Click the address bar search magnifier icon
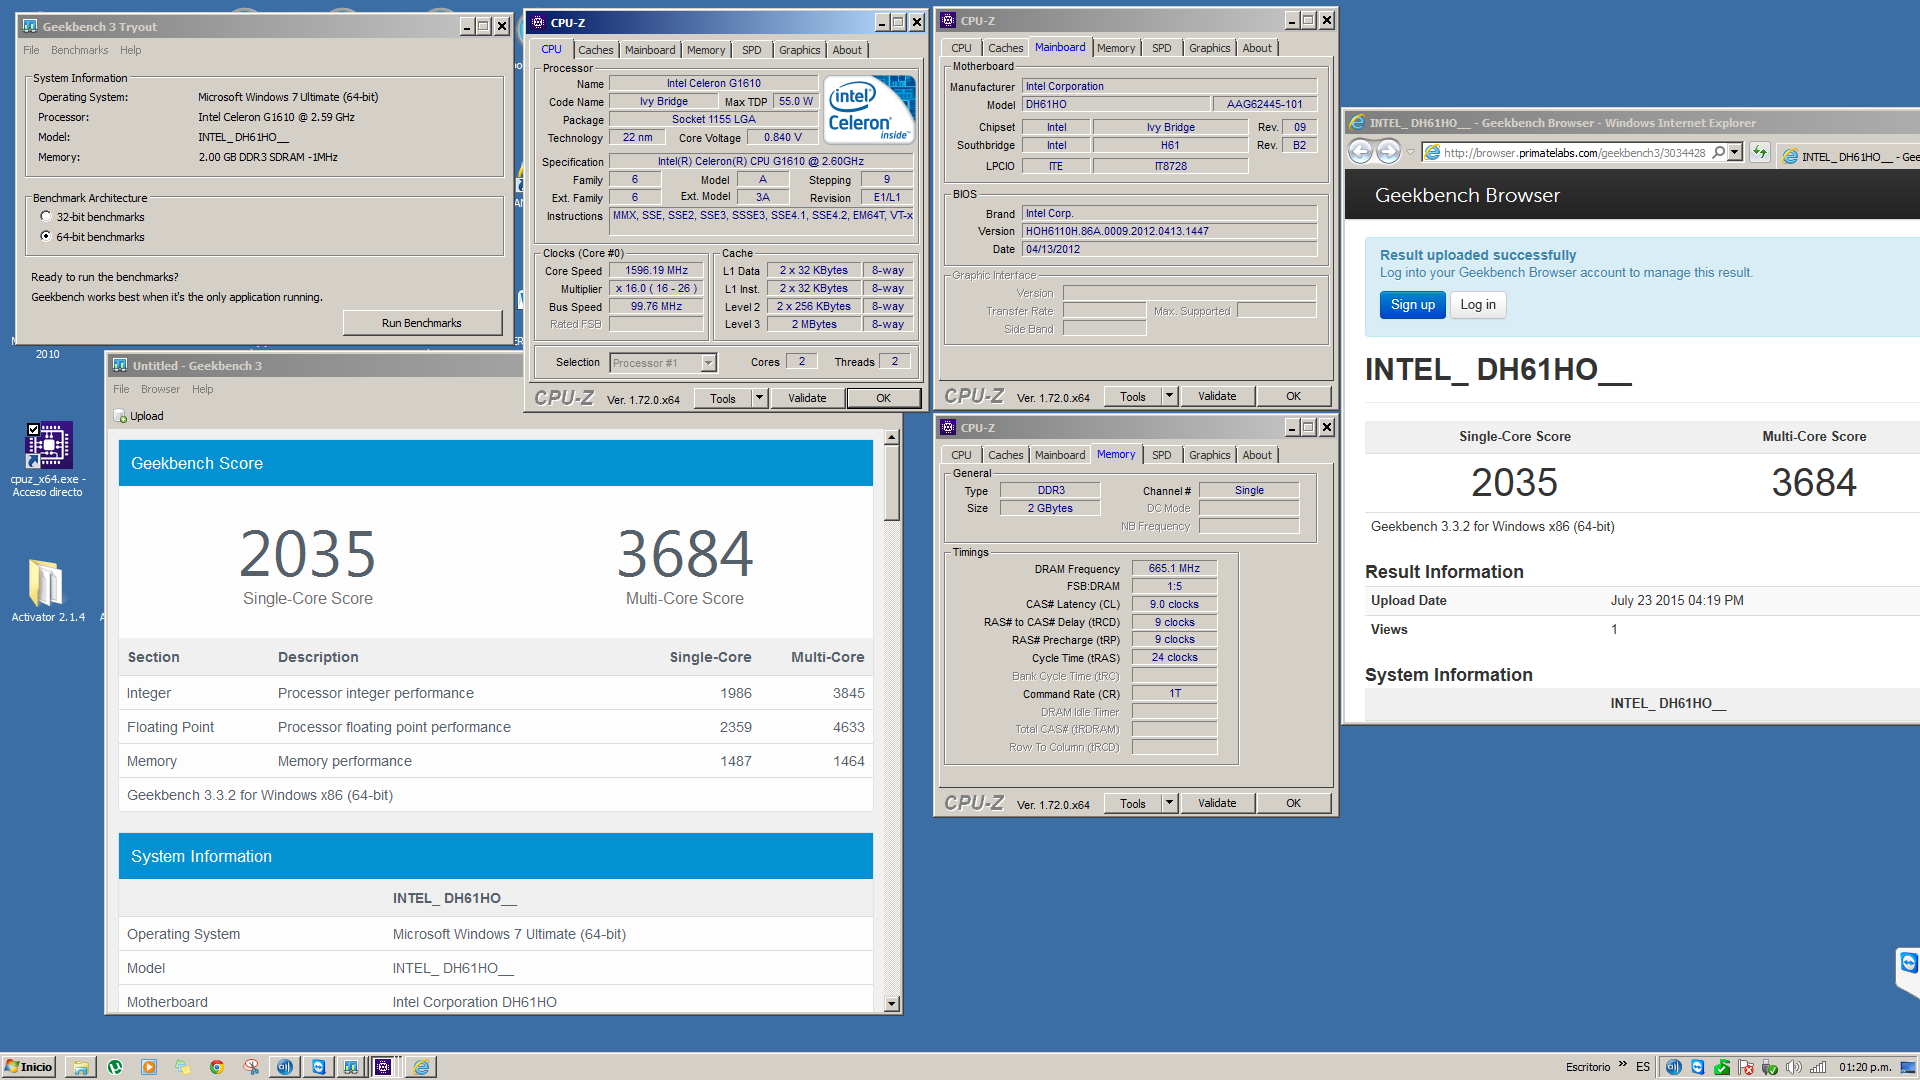 1718,153
